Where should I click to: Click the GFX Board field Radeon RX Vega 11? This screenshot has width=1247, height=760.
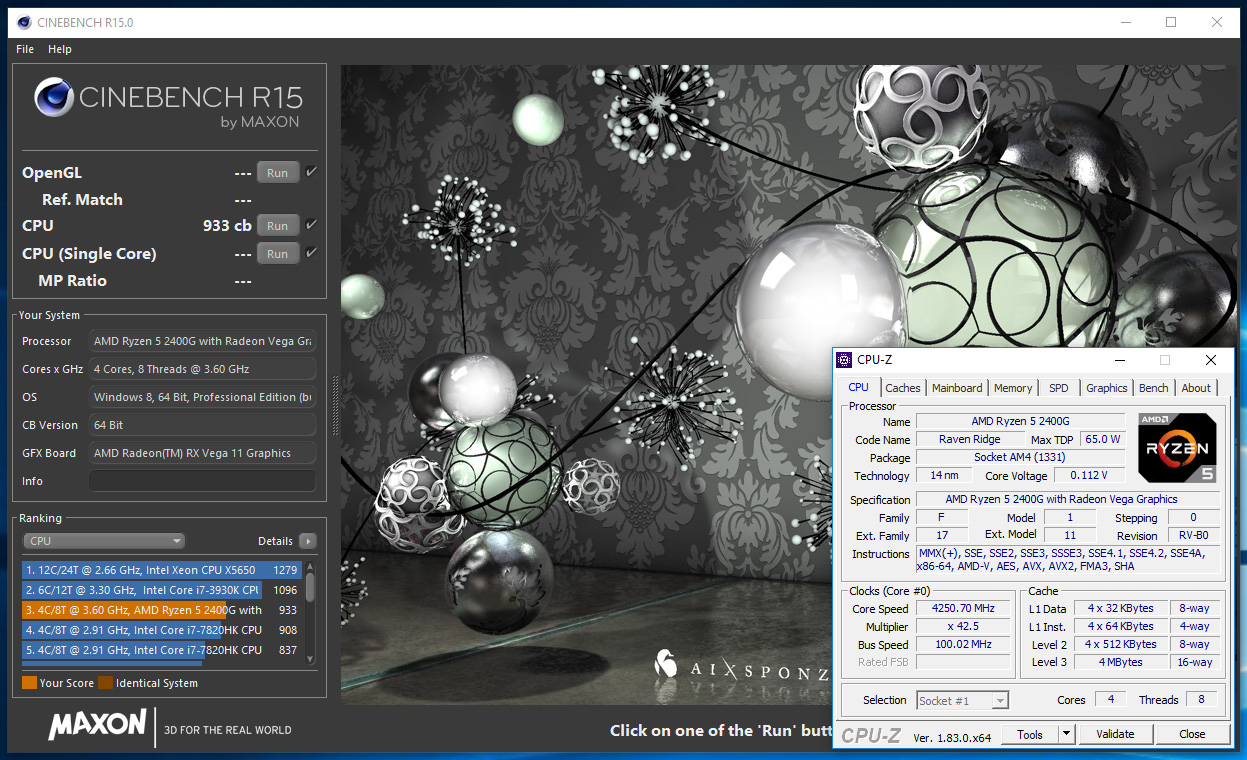[x=202, y=453]
